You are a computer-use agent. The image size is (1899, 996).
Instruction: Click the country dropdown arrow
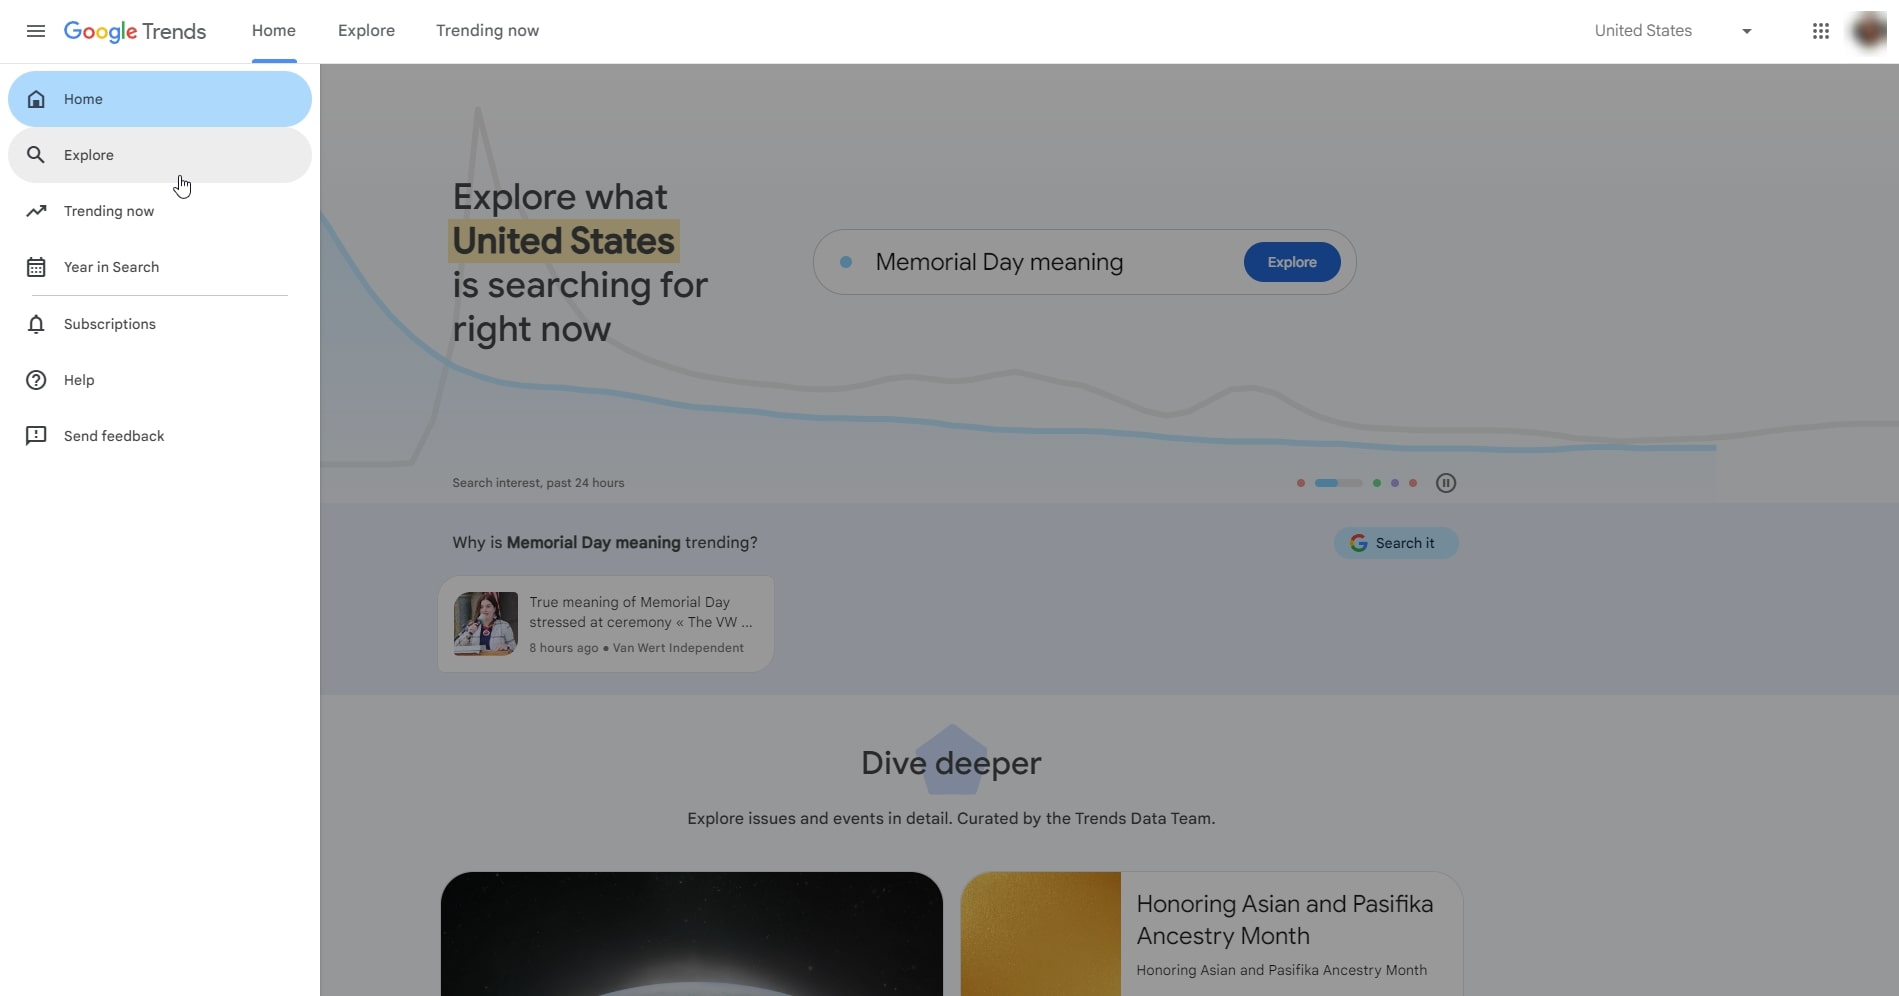[x=1747, y=31]
